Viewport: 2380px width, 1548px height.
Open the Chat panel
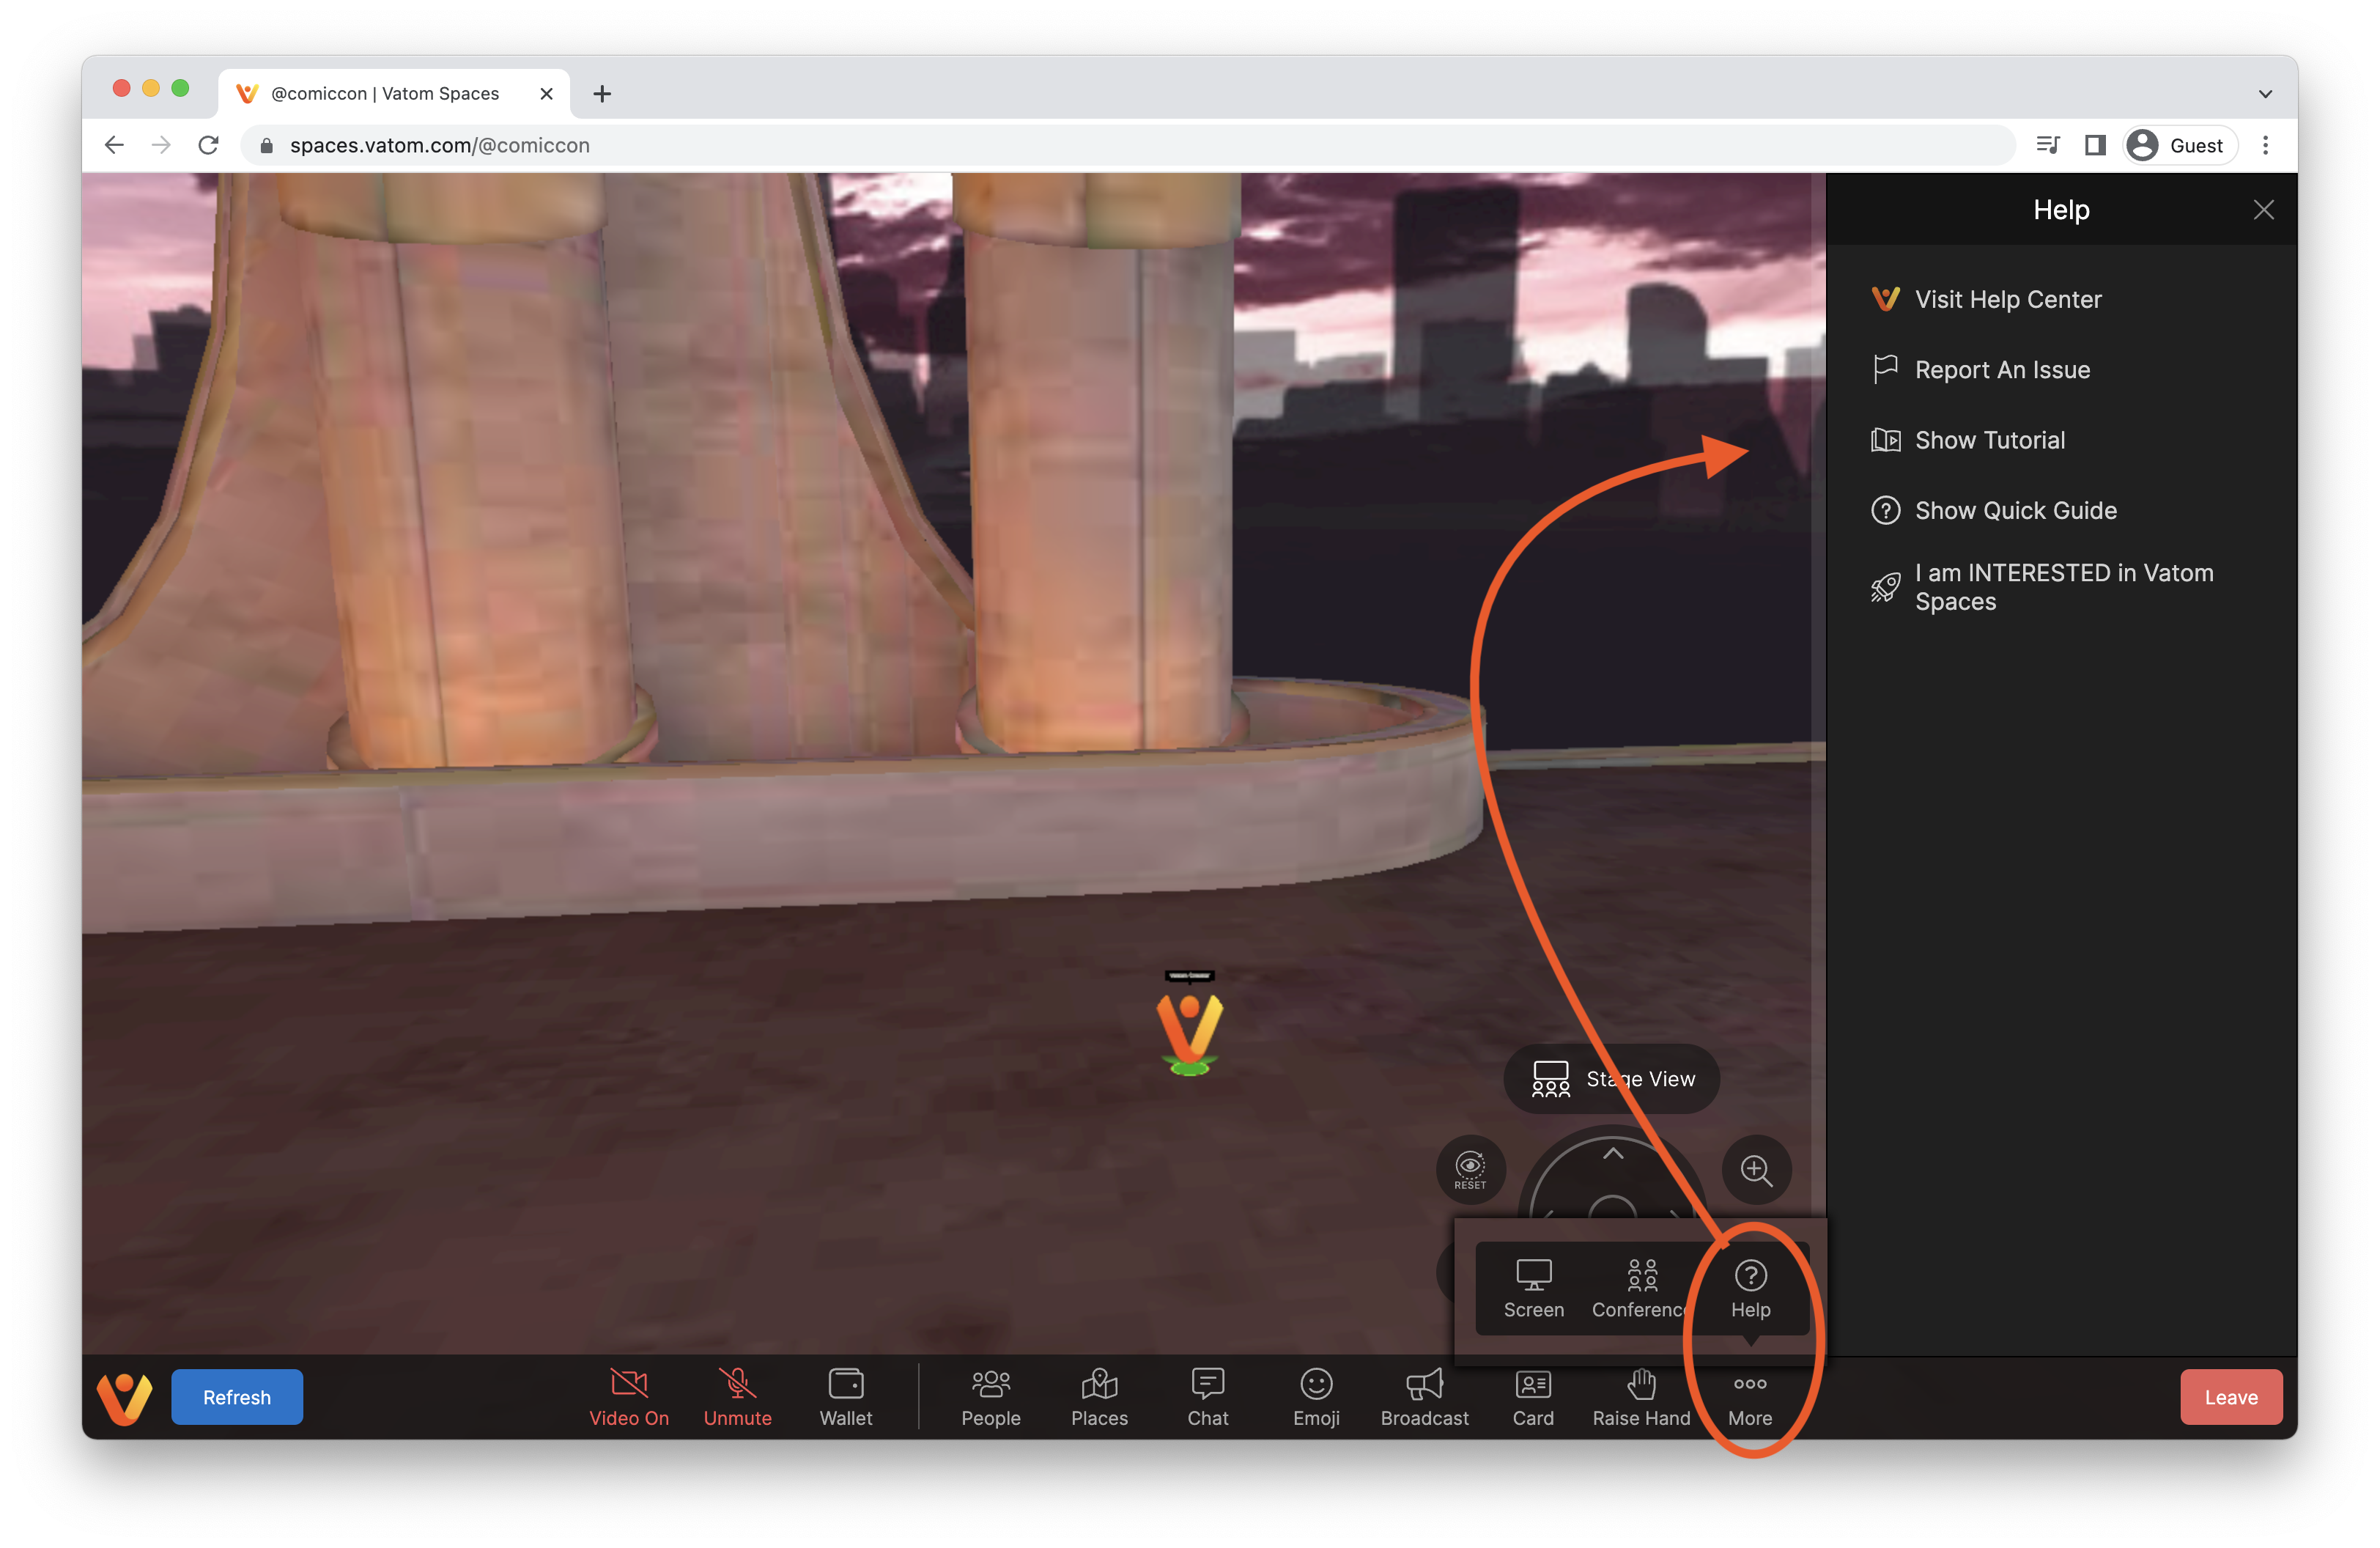point(1207,1397)
